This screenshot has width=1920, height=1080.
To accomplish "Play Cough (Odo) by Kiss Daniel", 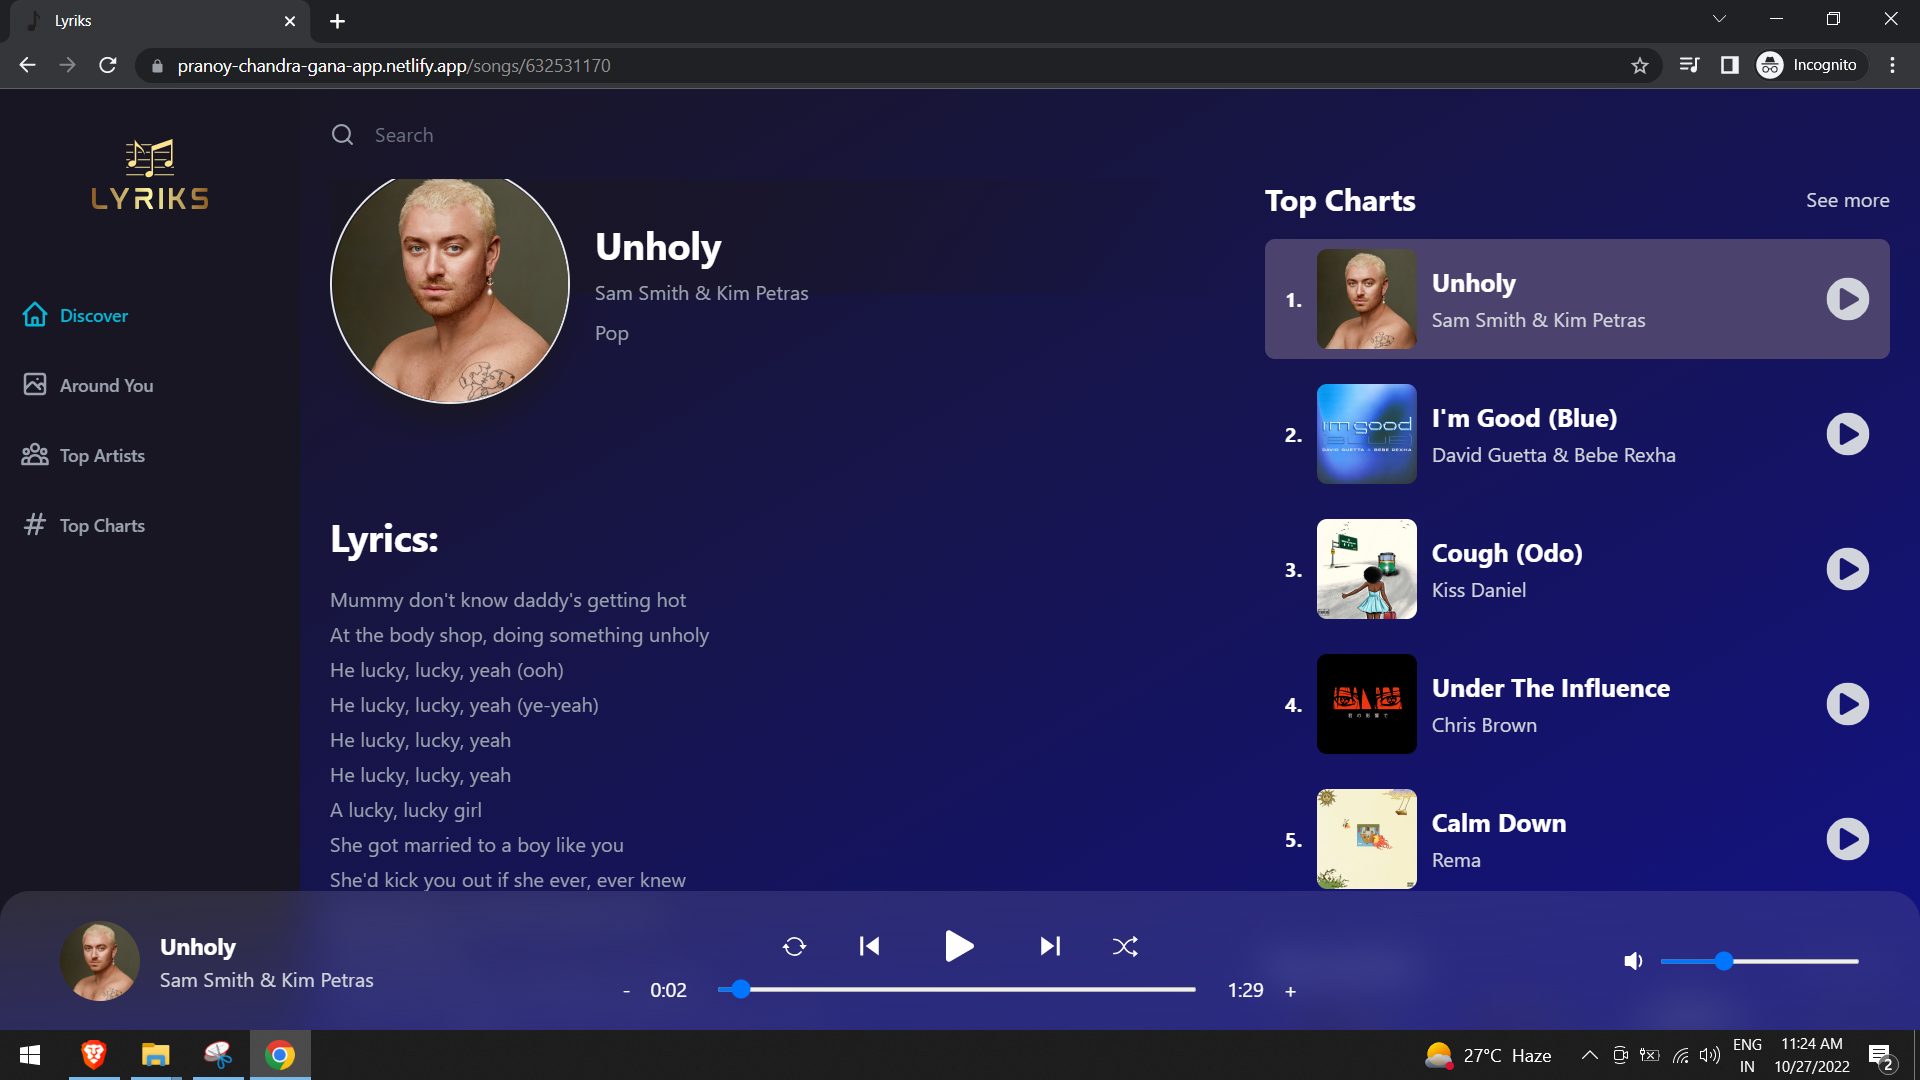I will pyautogui.click(x=1847, y=569).
